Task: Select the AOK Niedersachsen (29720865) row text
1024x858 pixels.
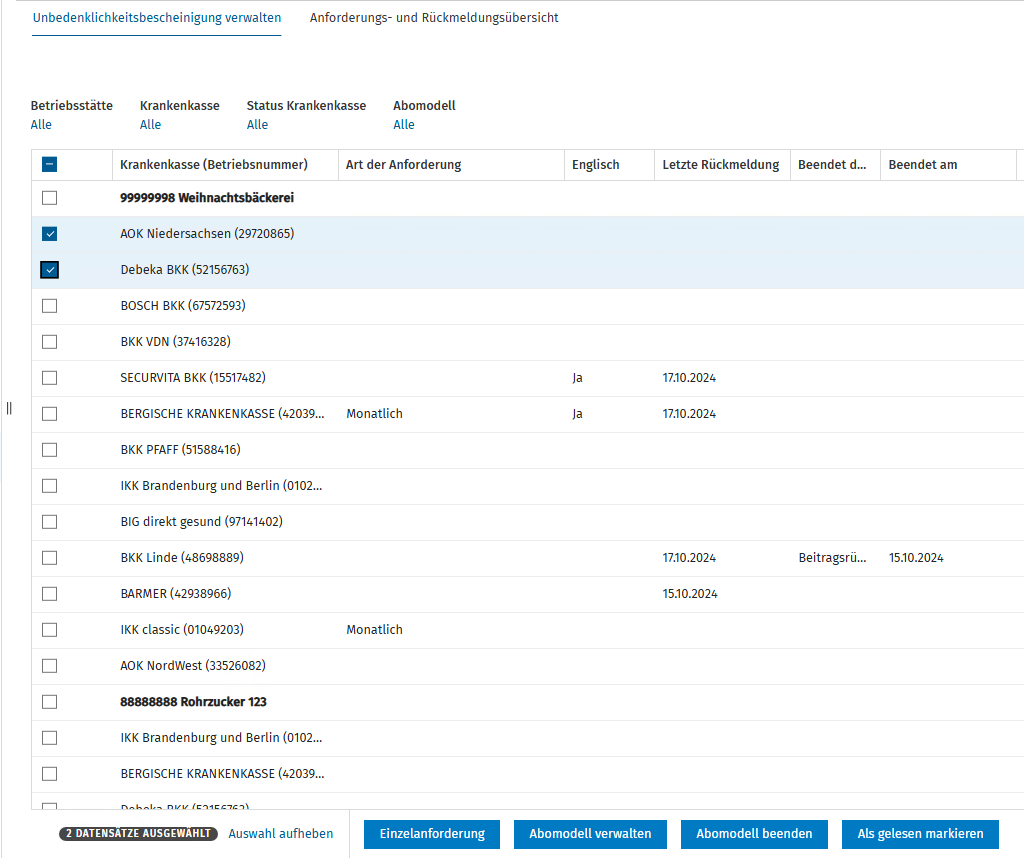Action: click(x=207, y=234)
